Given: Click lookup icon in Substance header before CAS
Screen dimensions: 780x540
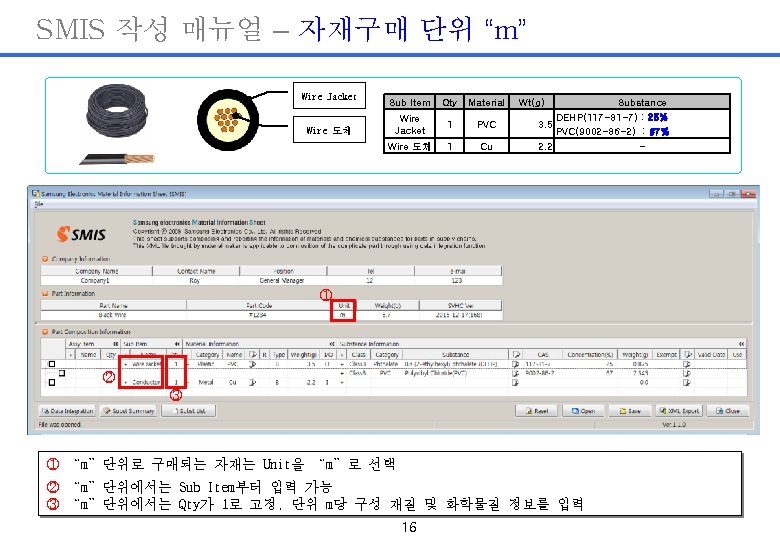Looking at the screenshot, I should [x=516, y=355].
